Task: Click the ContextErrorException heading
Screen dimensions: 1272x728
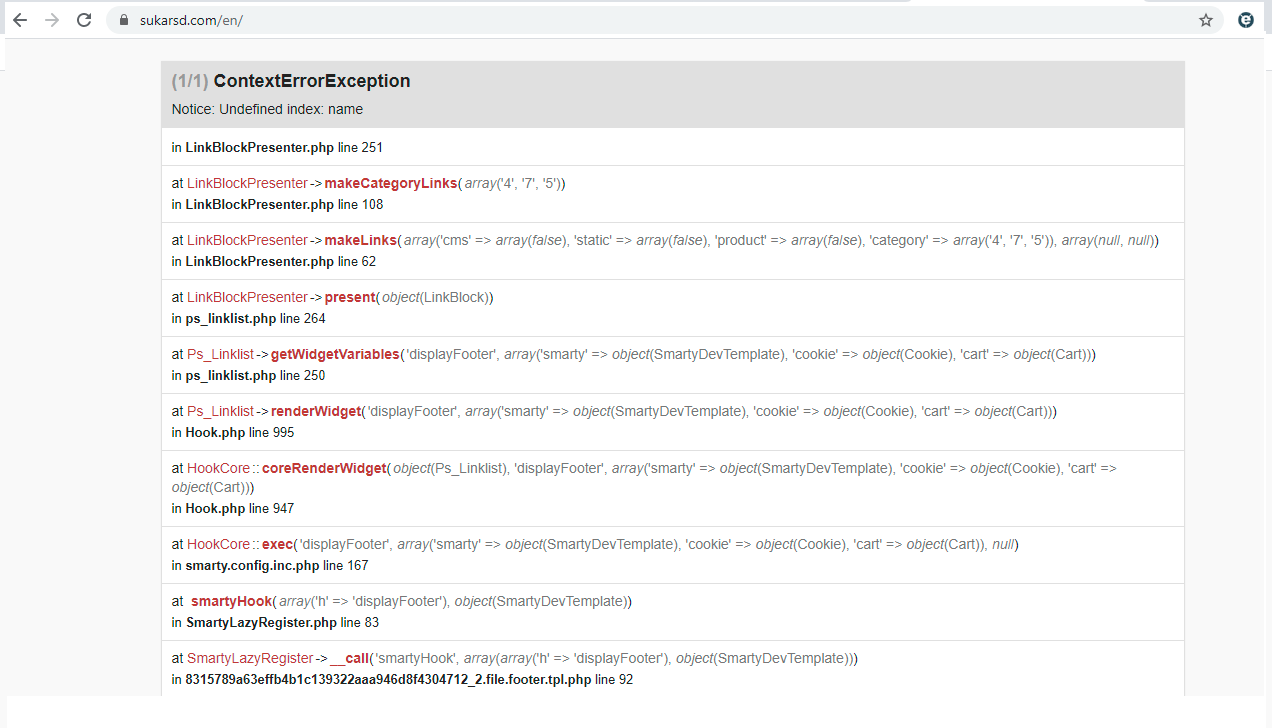Action: click(312, 81)
